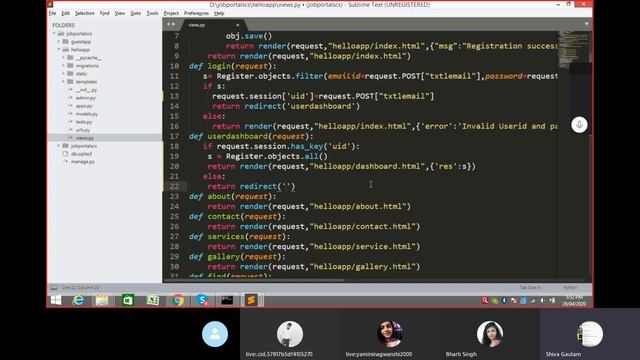The width and height of the screenshot is (640, 360).
Task: Close the views.py tab
Action: 238,25
